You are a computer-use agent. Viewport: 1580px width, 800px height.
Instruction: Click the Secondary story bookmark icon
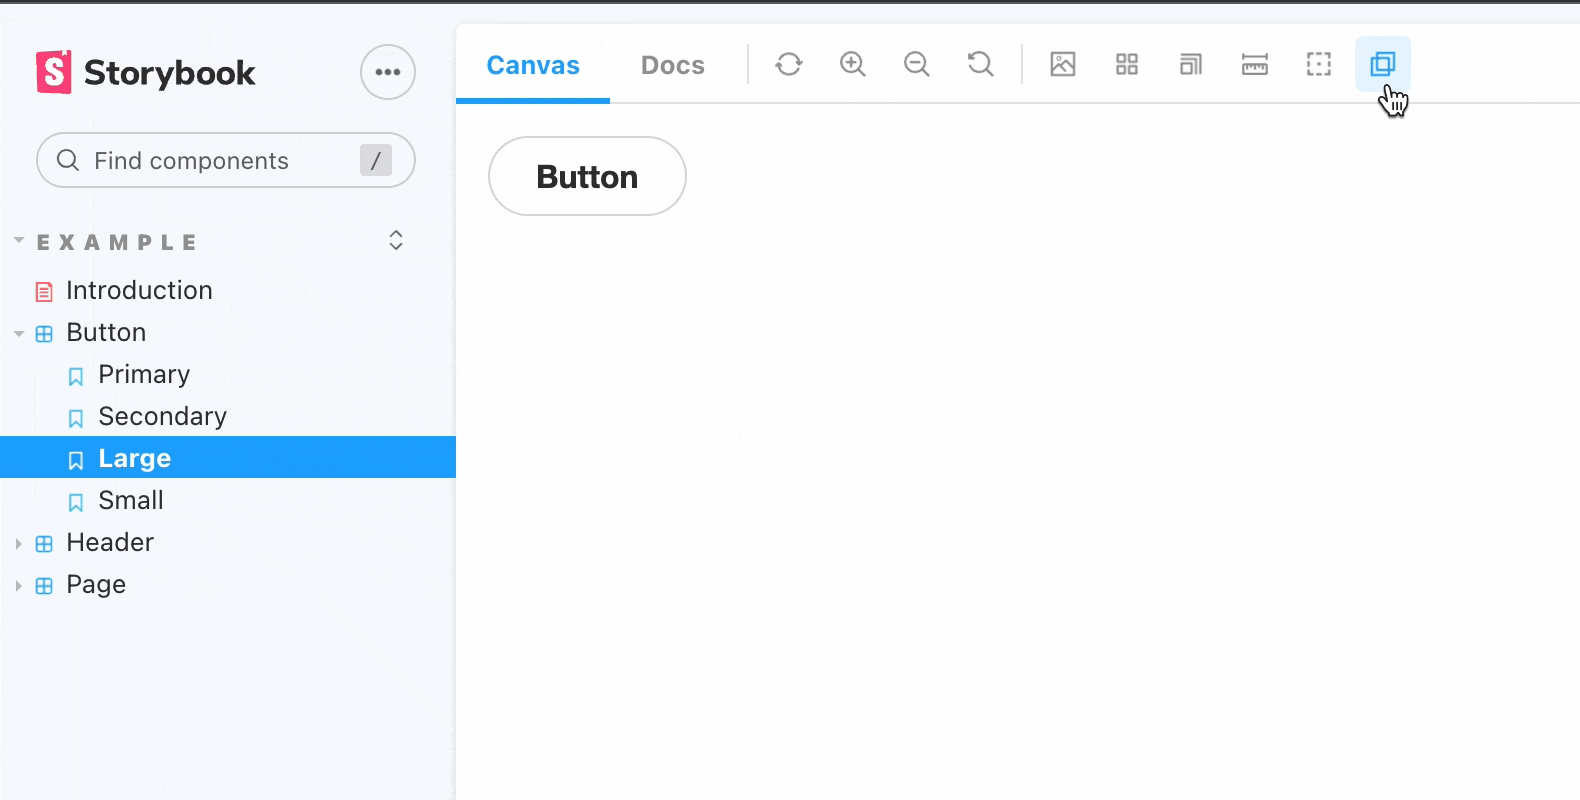click(76, 418)
